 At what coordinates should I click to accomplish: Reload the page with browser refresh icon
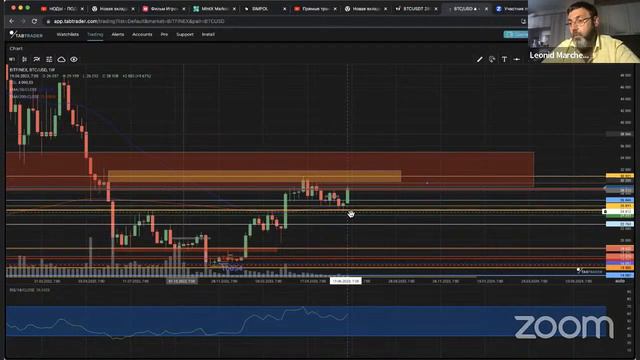pos(34,21)
